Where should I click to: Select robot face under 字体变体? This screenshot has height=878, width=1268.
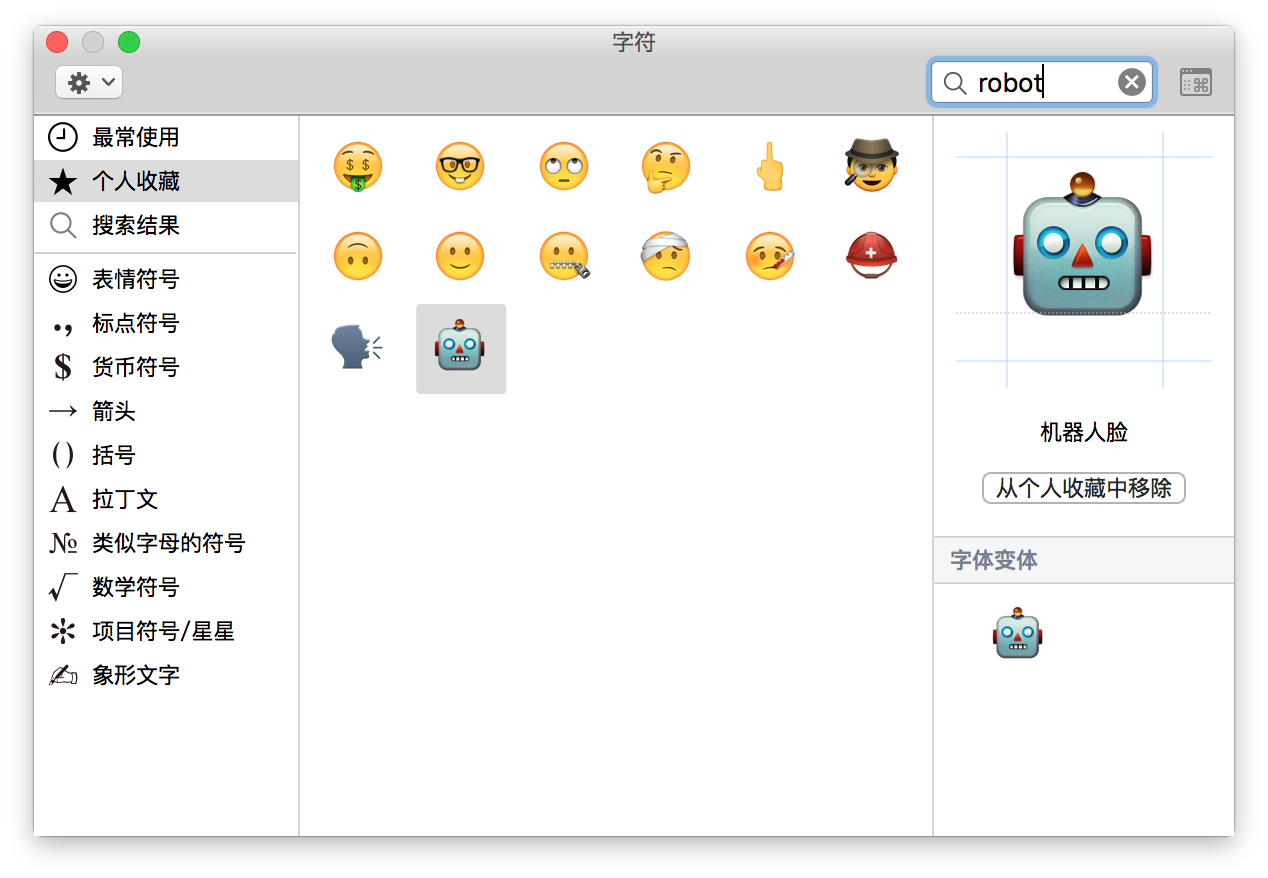1017,633
